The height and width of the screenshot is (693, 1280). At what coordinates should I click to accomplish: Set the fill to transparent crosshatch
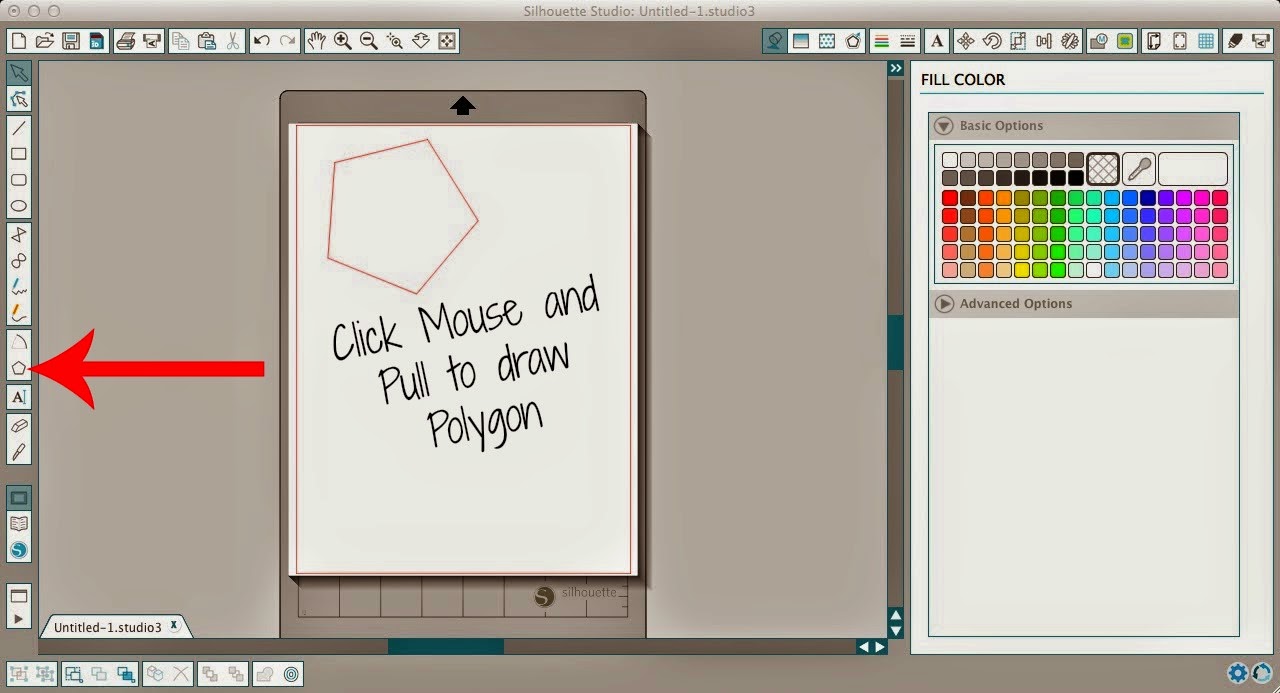[1101, 168]
